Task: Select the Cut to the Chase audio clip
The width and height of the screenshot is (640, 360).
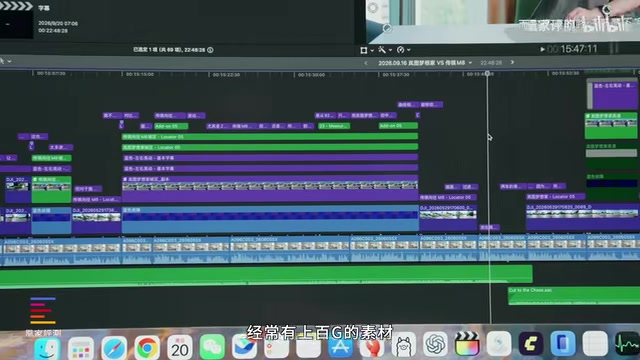Action: pos(574,296)
